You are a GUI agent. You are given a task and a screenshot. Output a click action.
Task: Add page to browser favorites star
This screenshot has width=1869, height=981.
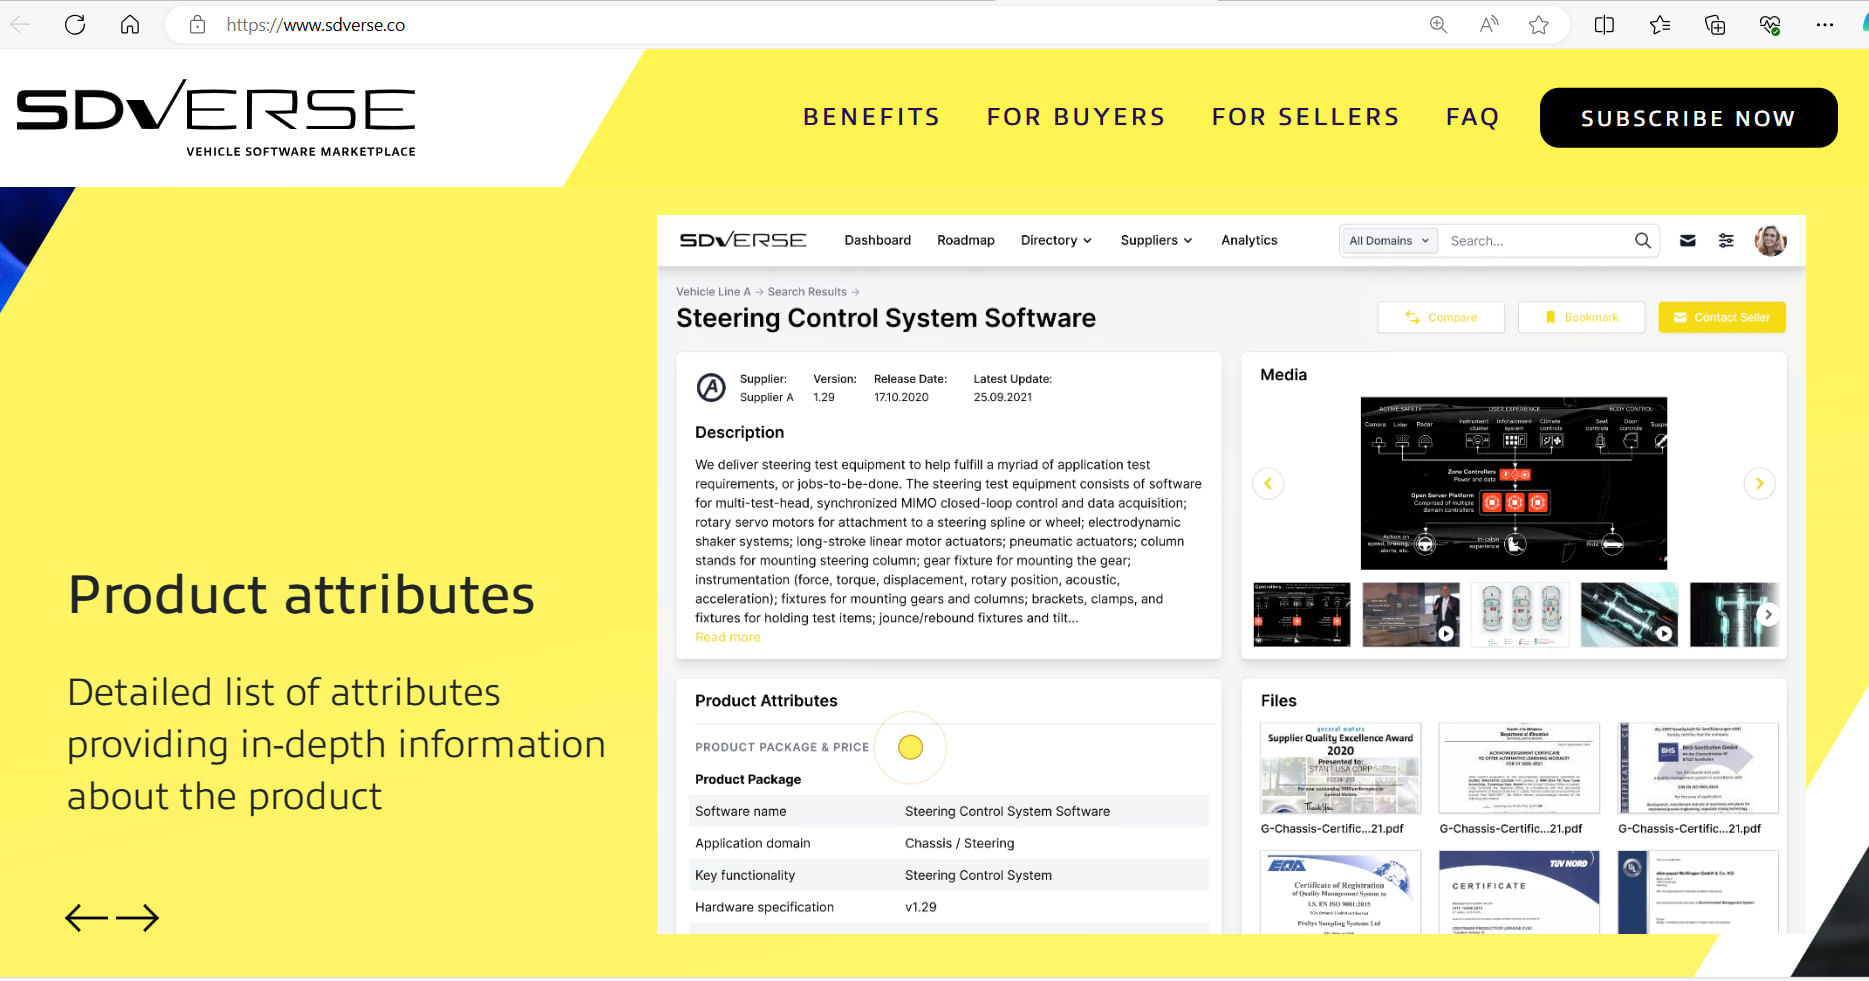click(1538, 25)
